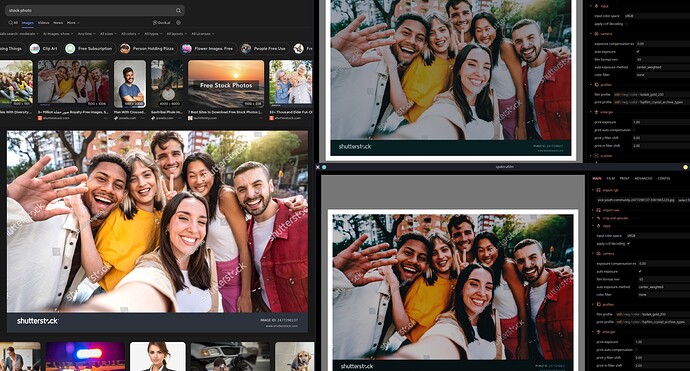Toggle apply cctf decoding in lower spektrafilm window
Viewport: 690px width, 371px height.
click(x=629, y=243)
